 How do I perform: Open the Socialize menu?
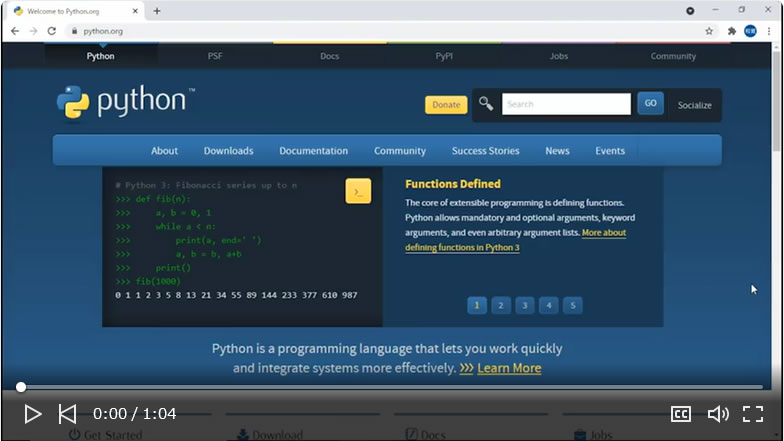[694, 105]
